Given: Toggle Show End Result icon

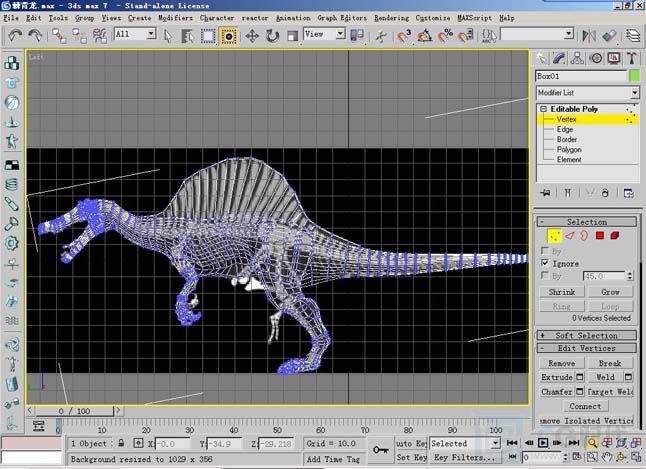Looking at the screenshot, I should tap(568, 193).
